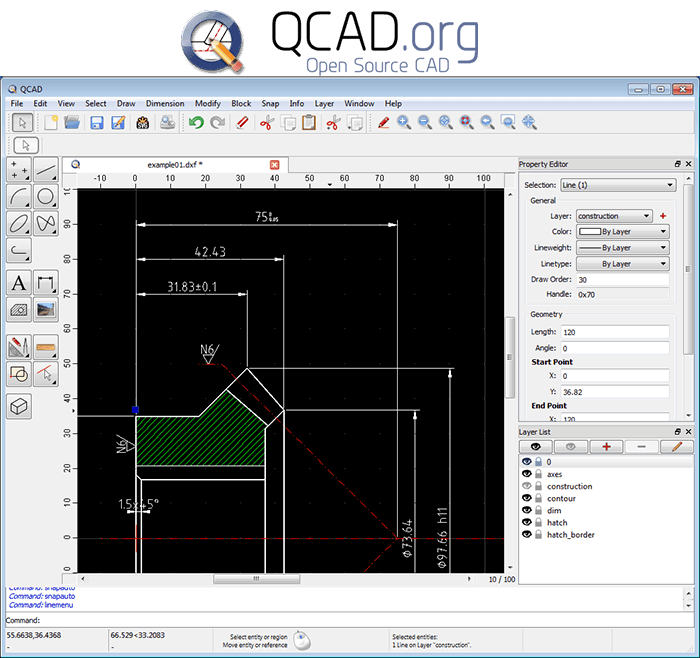
Task: Open the Layer dropdown set to construction
Action: [x=614, y=216]
